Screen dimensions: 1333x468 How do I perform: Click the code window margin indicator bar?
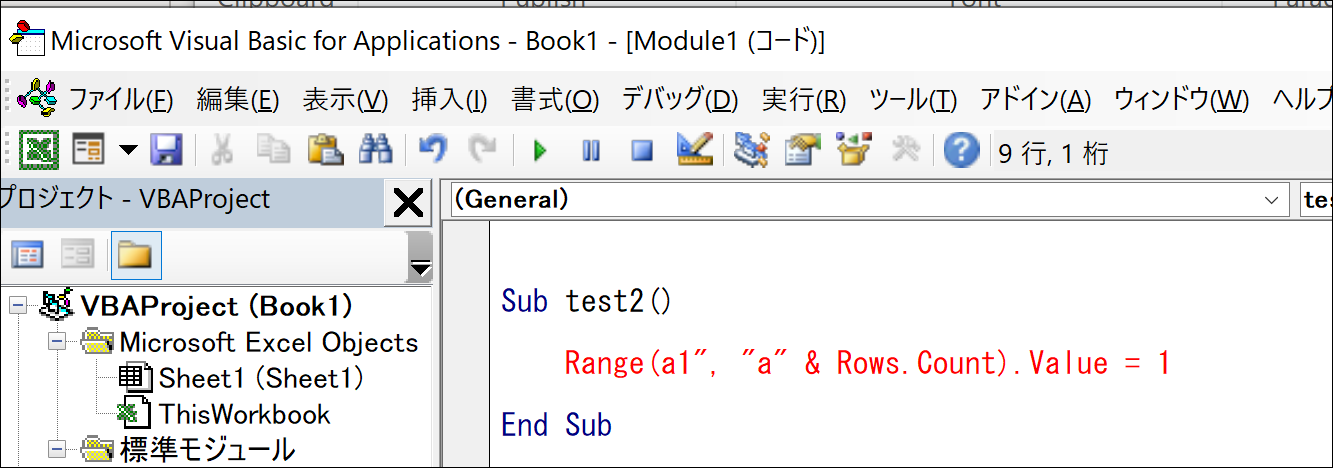(x=465, y=344)
